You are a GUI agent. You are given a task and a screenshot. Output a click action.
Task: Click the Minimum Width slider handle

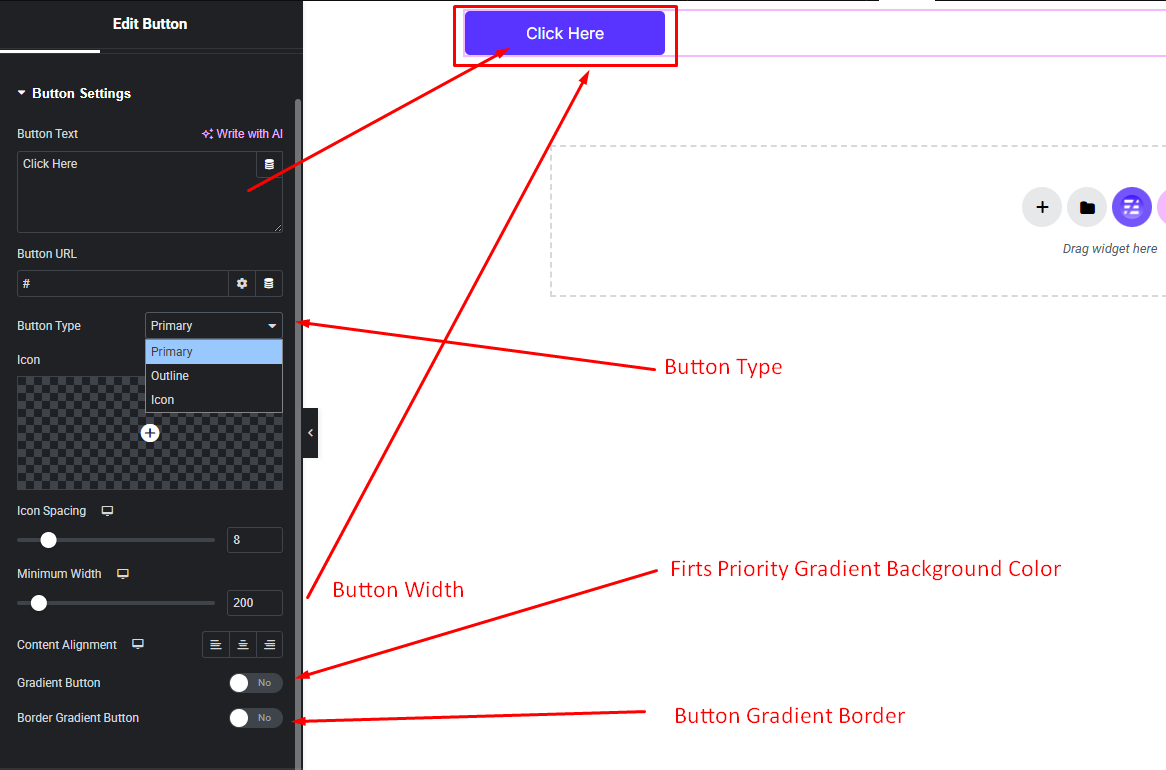pos(39,603)
